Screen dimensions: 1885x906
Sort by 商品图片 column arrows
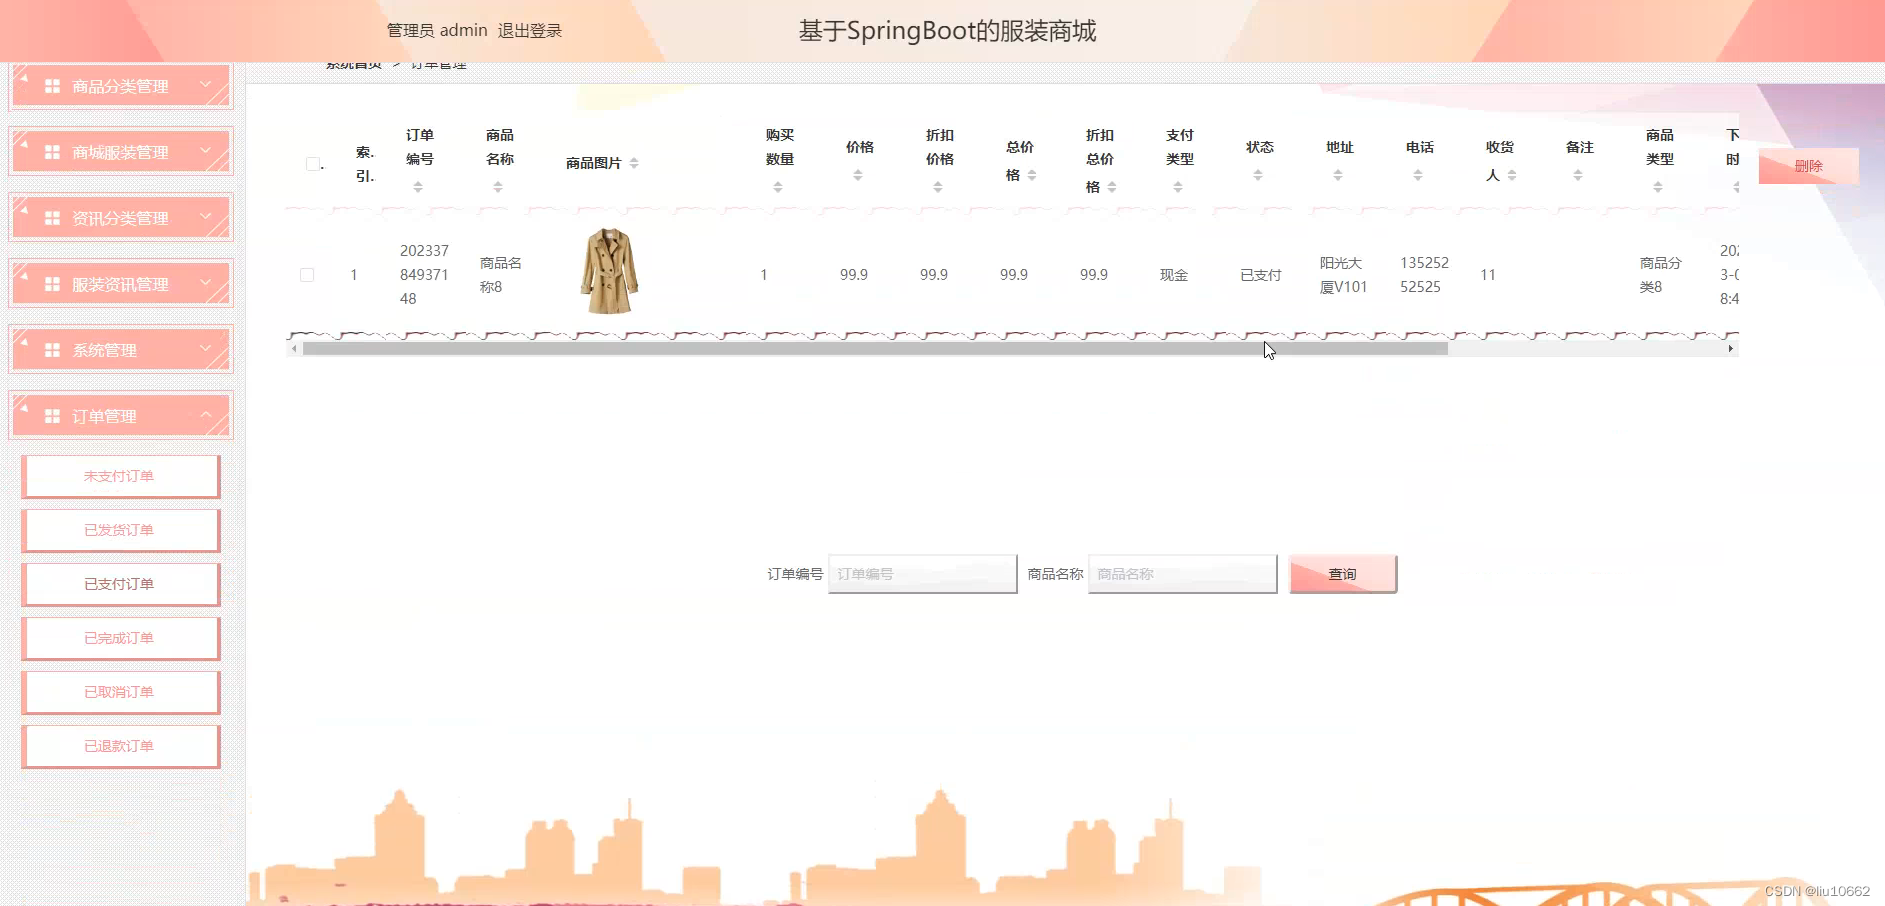click(x=634, y=163)
